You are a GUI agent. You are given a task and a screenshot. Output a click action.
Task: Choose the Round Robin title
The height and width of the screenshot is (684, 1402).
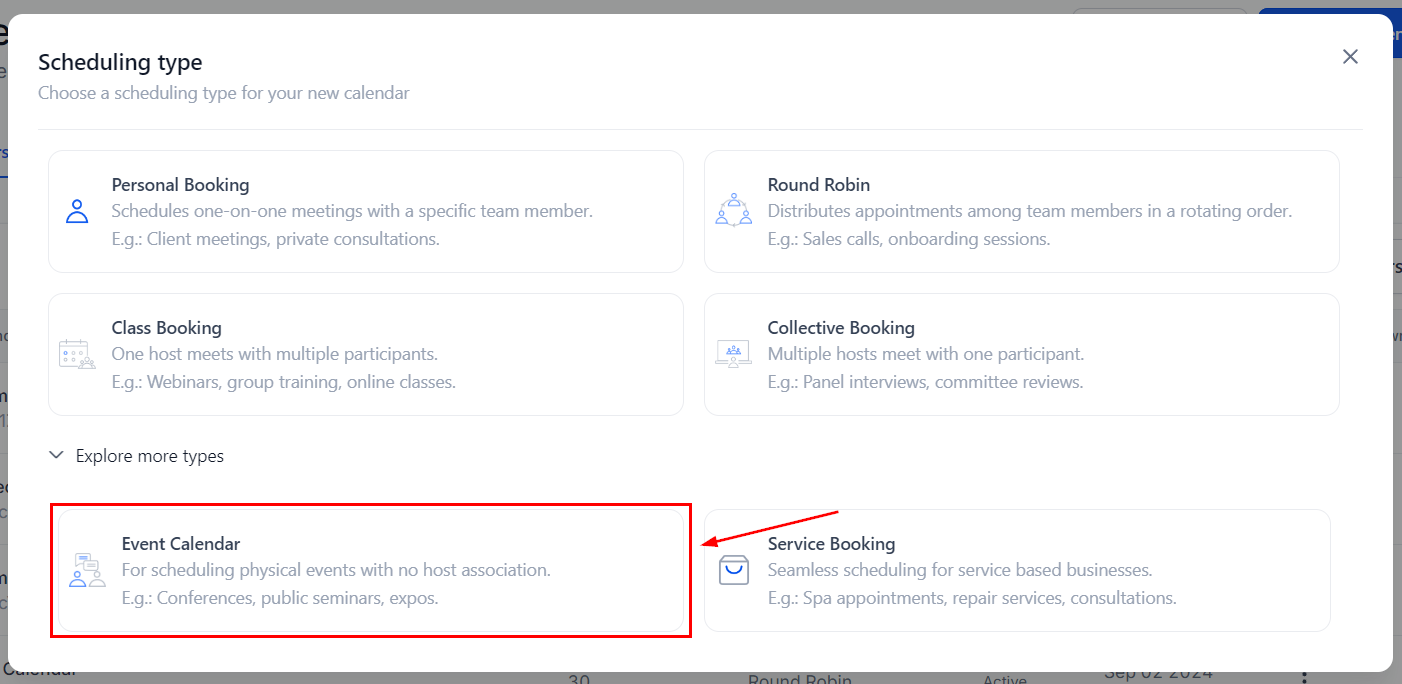tap(818, 185)
